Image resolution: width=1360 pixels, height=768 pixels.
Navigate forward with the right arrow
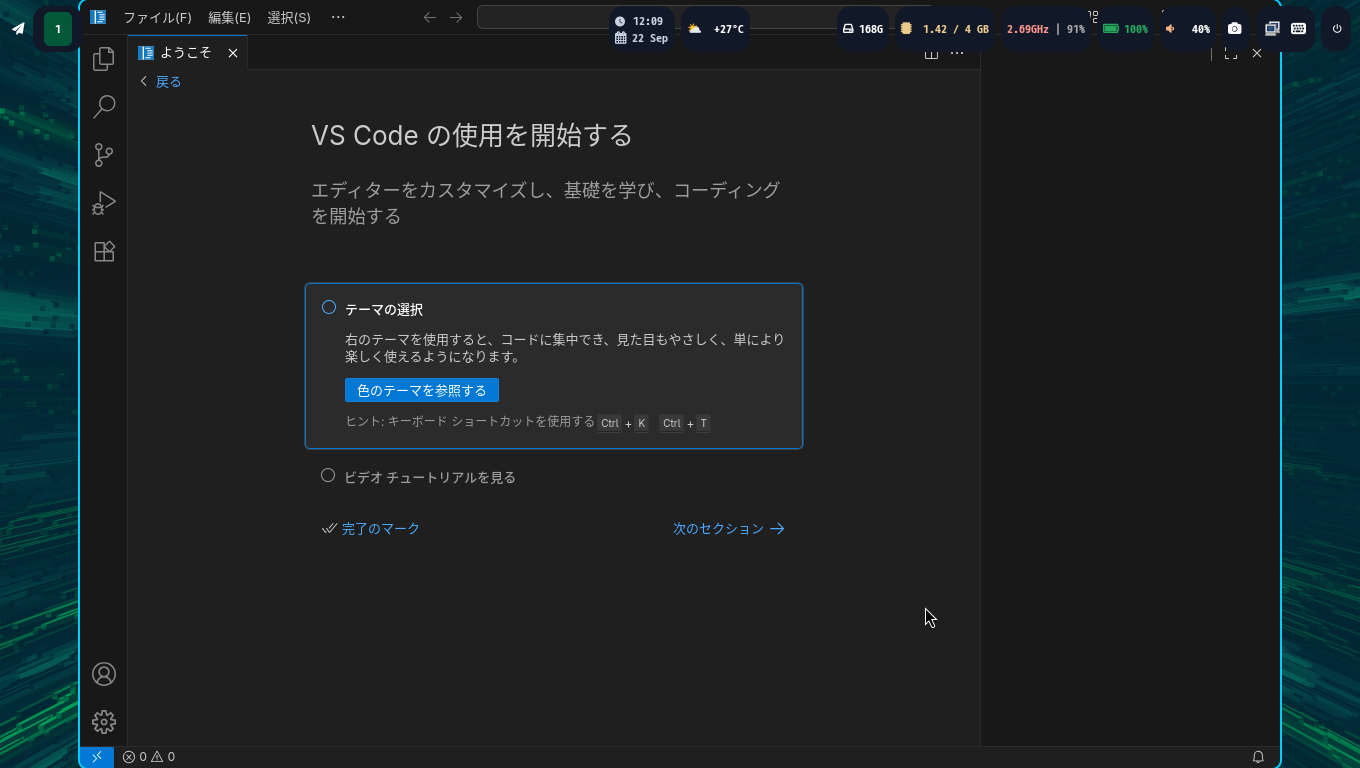tap(456, 17)
